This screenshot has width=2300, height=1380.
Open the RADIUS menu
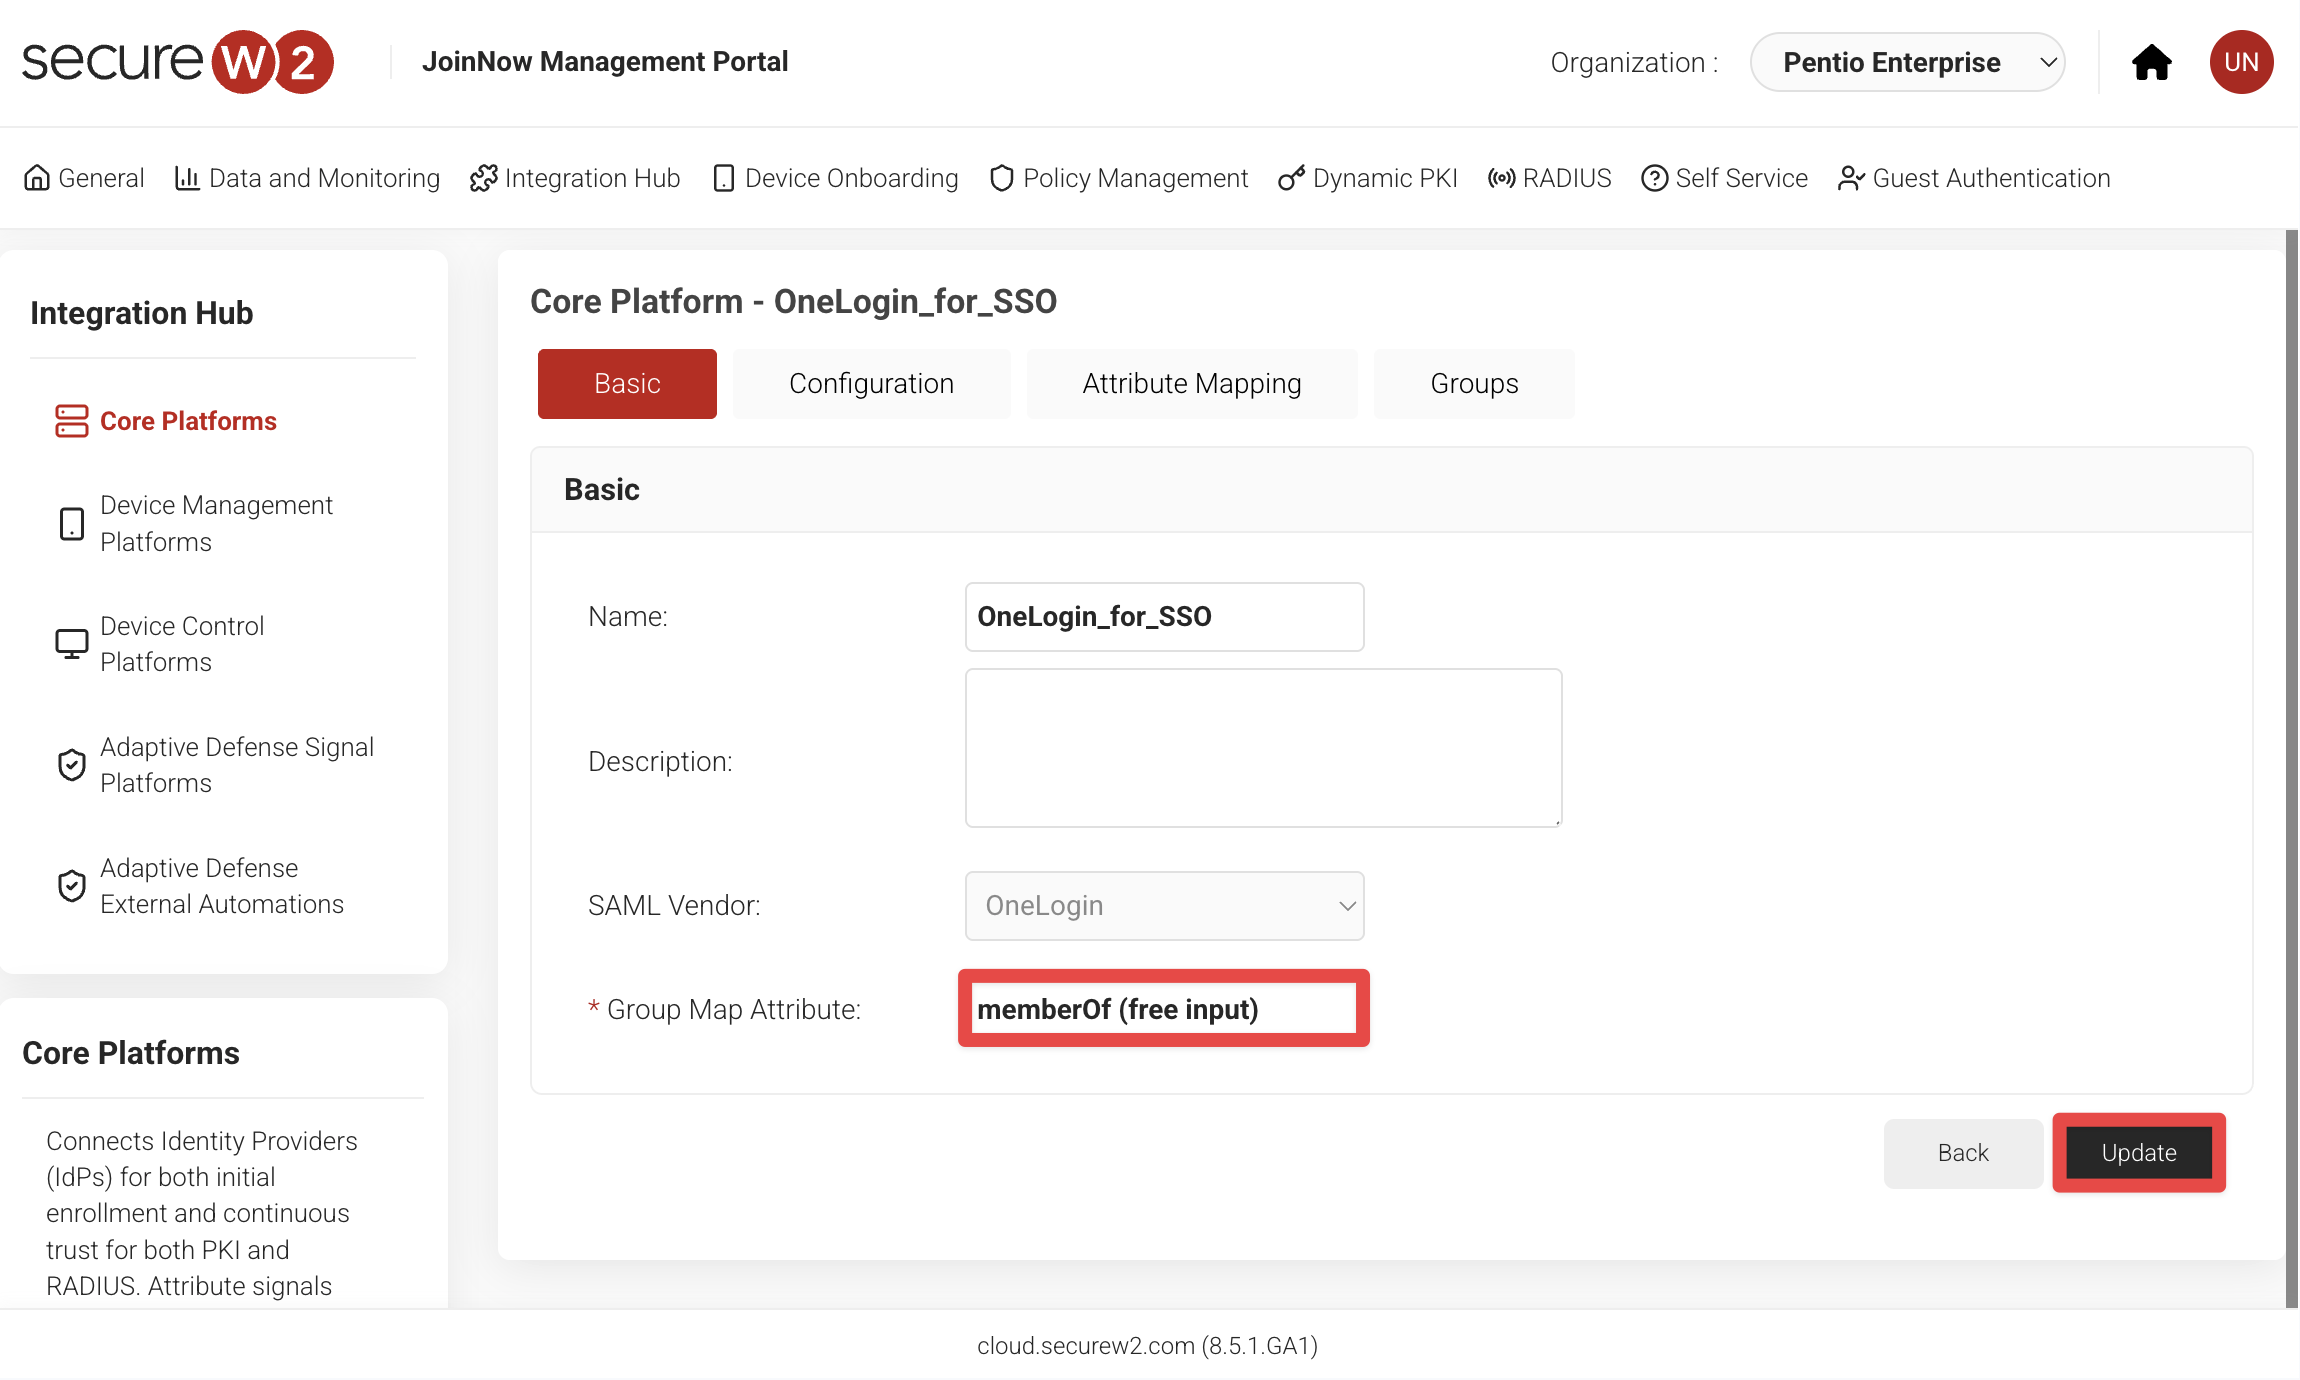(x=1550, y=178)
